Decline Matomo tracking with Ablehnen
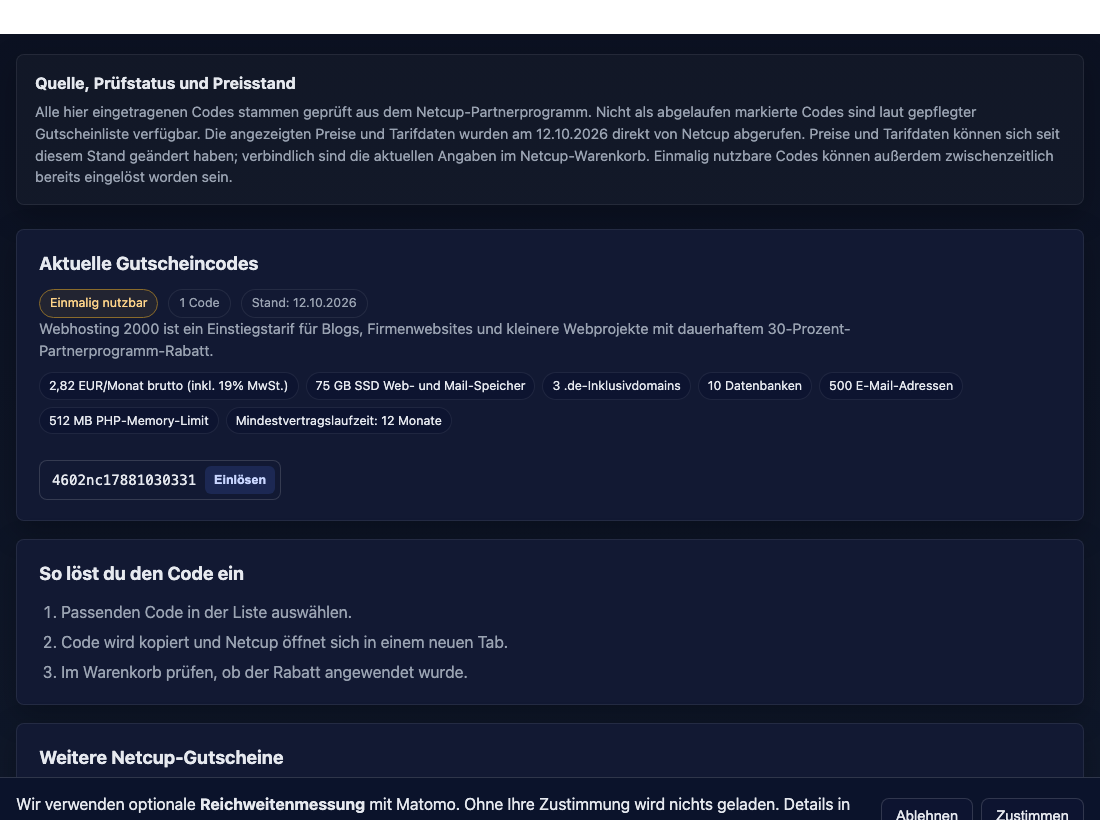The width and height of the screenshot is (1100, 820). (927, 810)
